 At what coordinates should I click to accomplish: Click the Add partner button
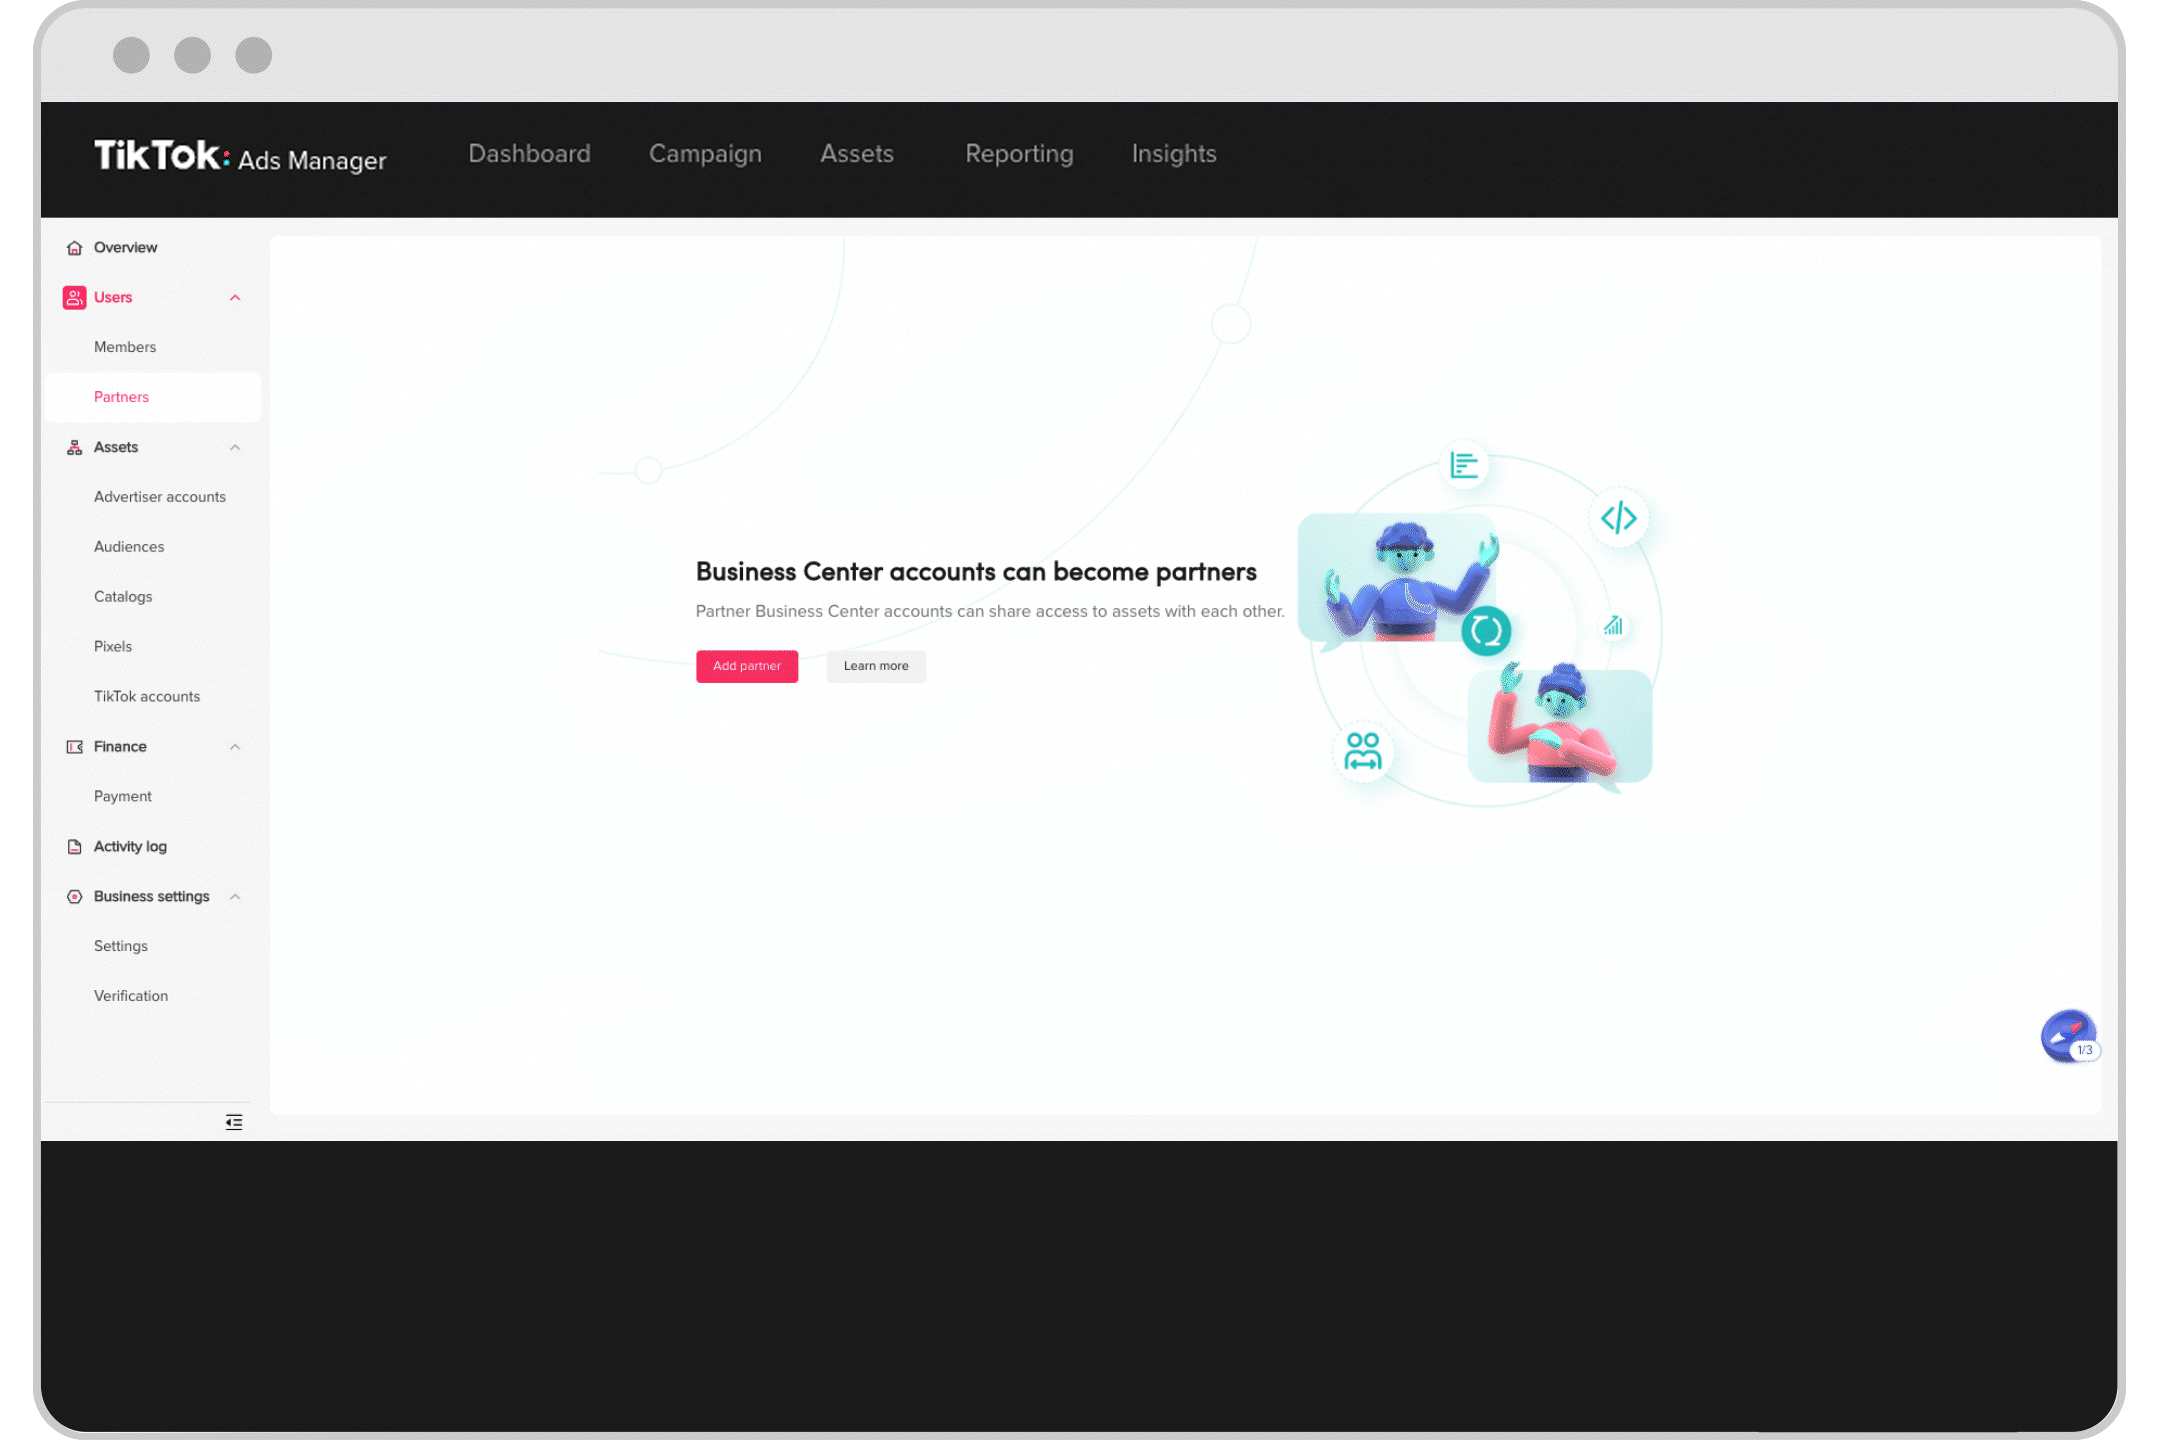tap(746, 665)
